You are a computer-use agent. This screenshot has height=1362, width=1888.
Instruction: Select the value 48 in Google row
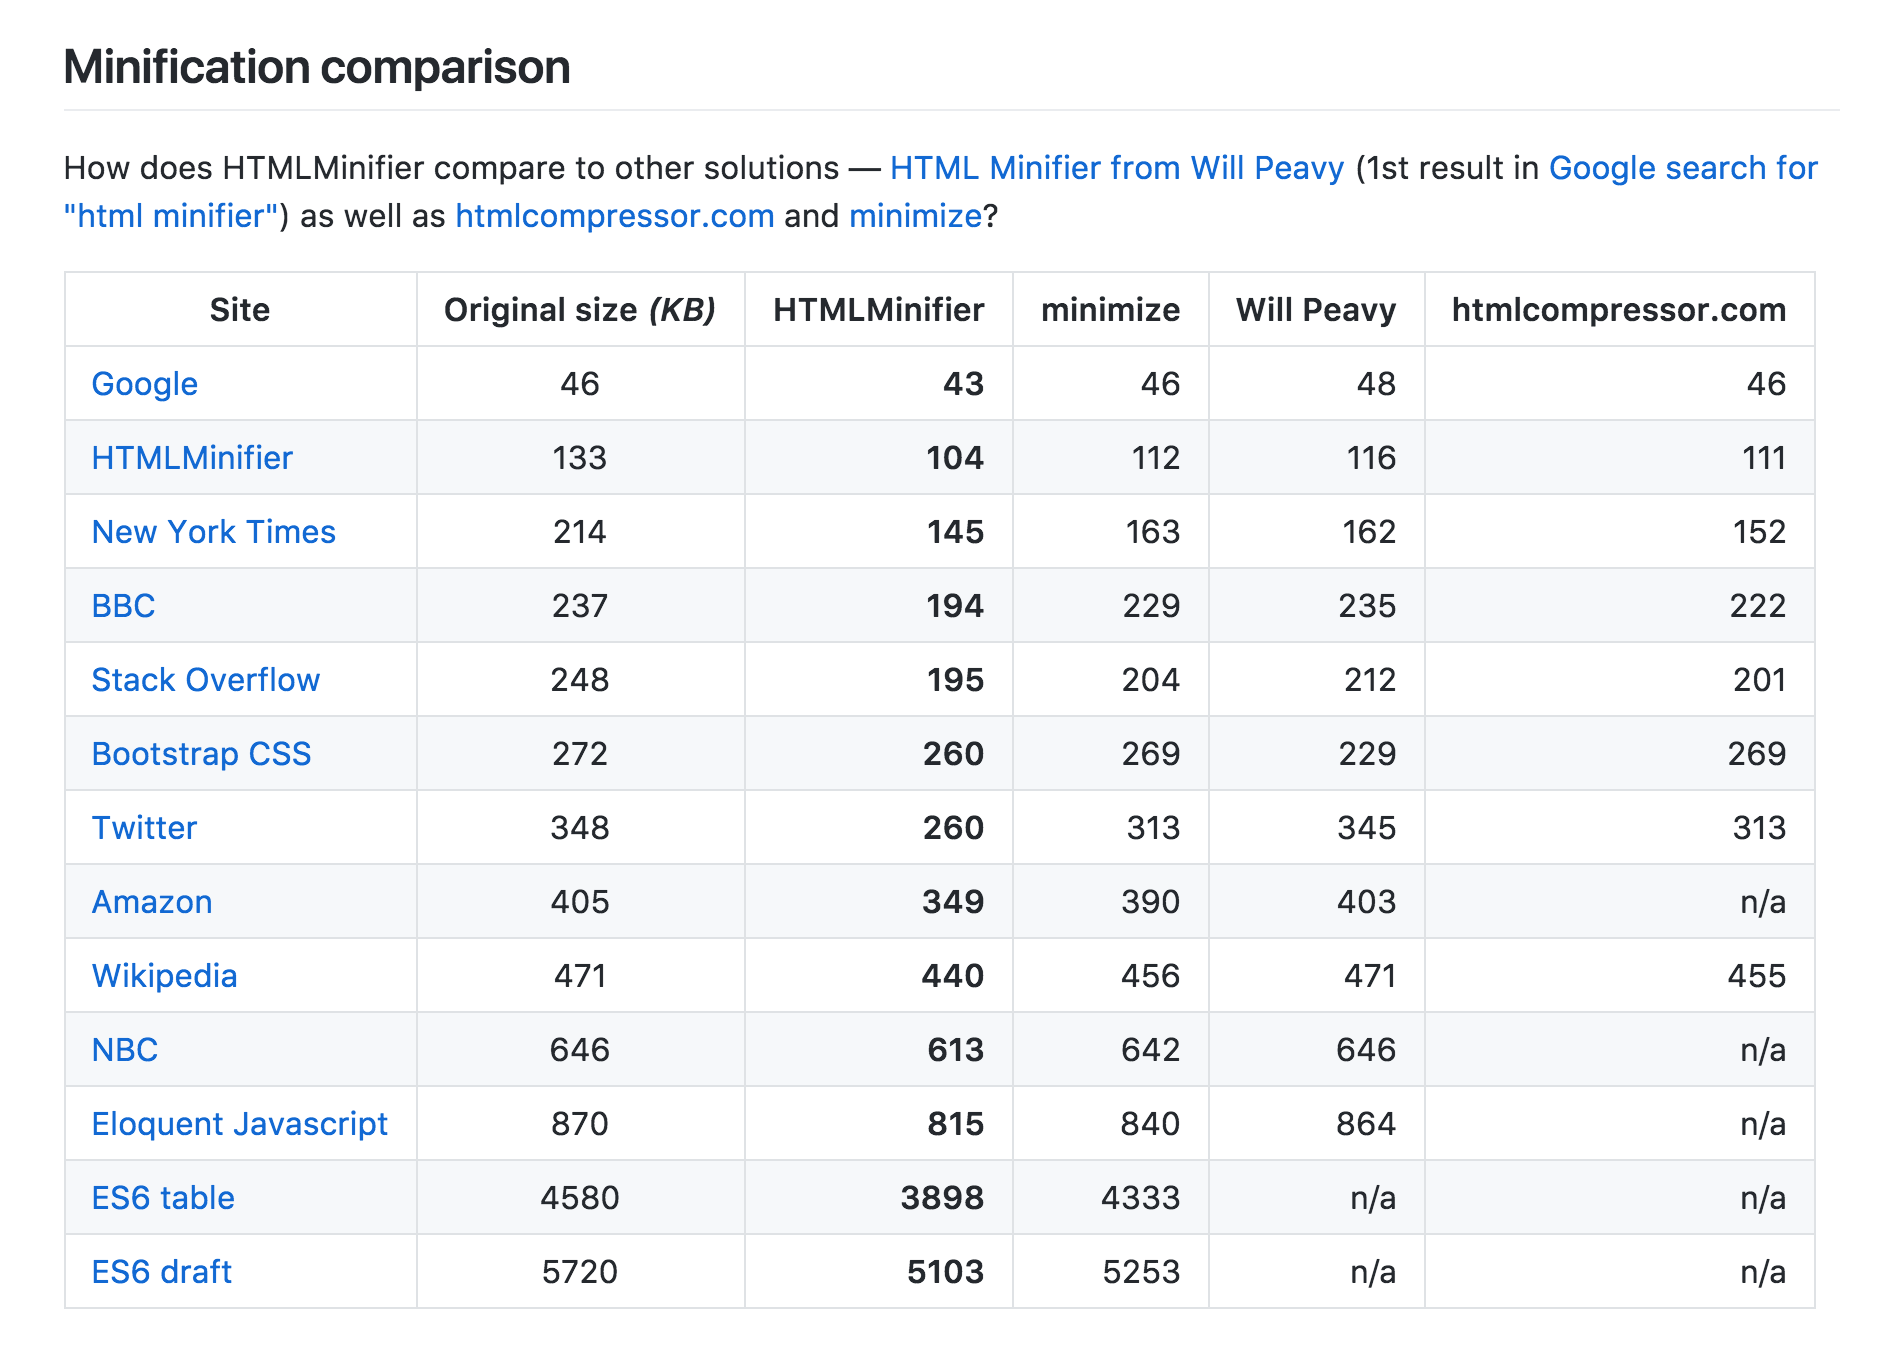[1376, 384]
